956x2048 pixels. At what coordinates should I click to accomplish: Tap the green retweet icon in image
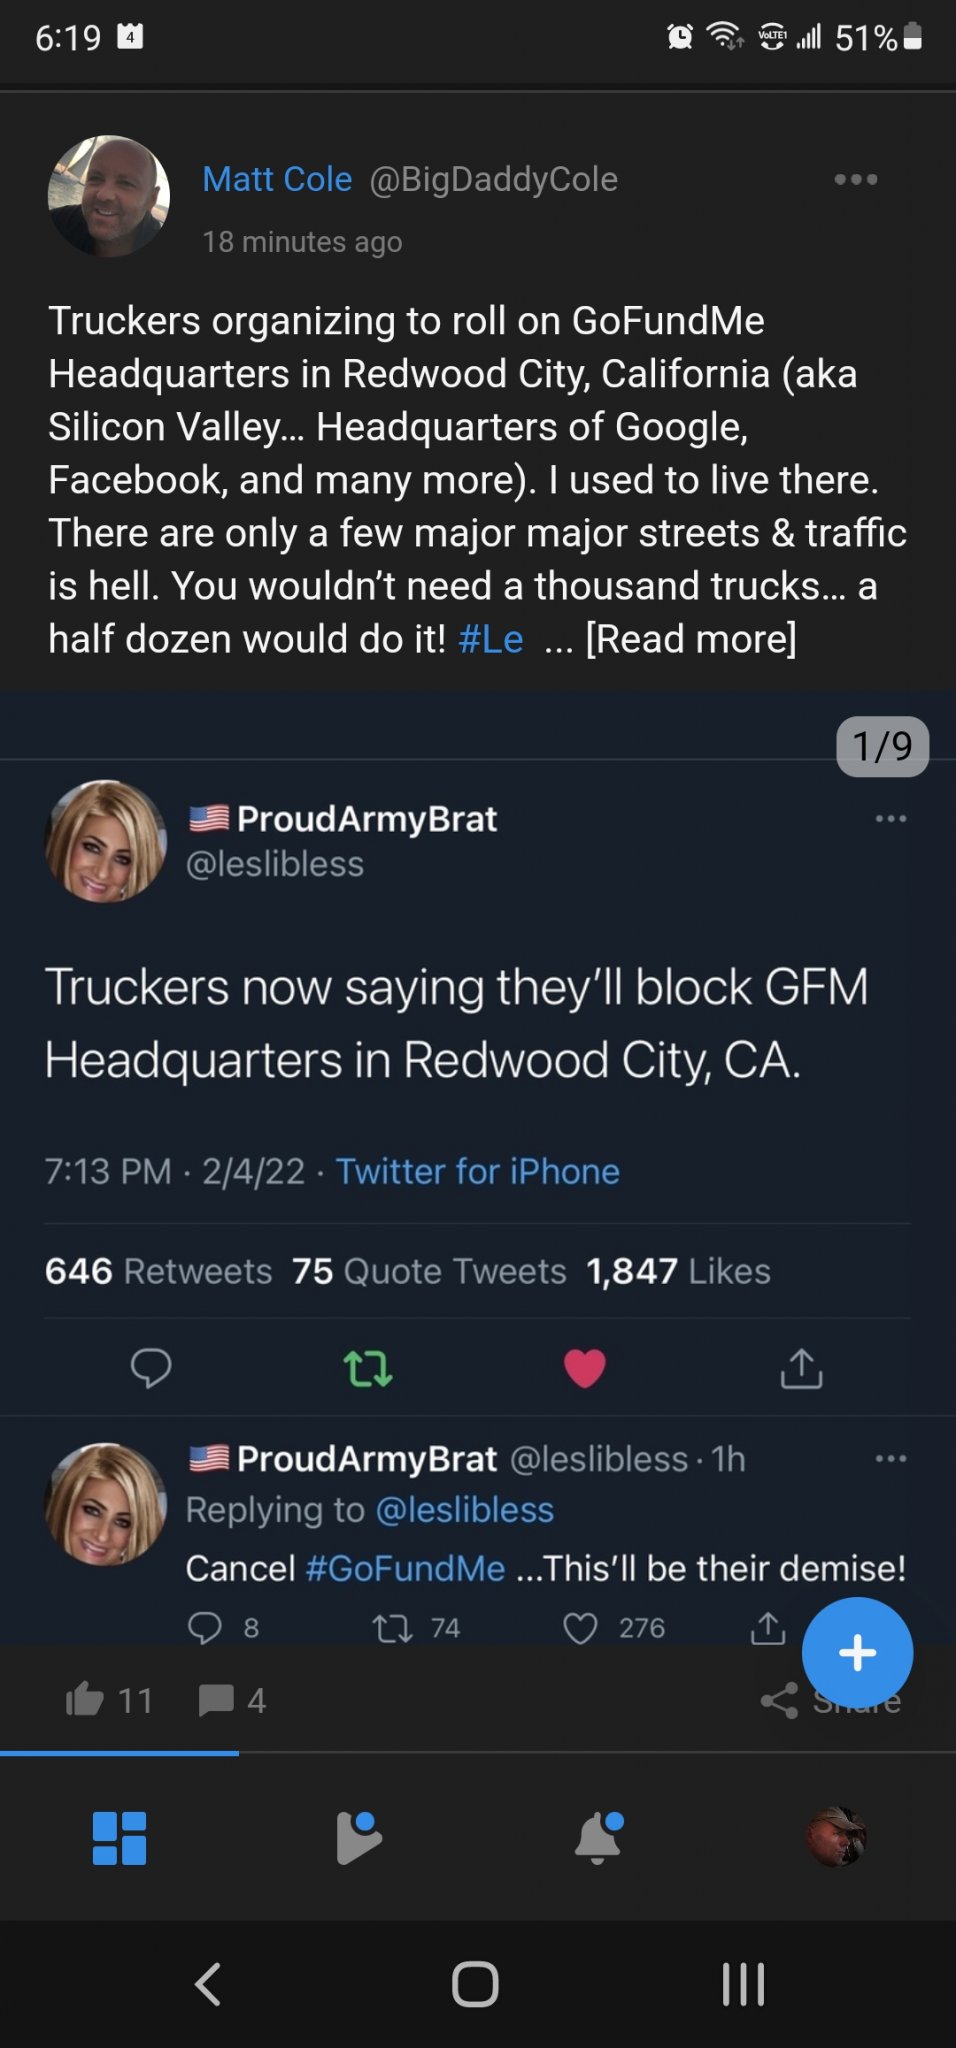point(368,1368)
